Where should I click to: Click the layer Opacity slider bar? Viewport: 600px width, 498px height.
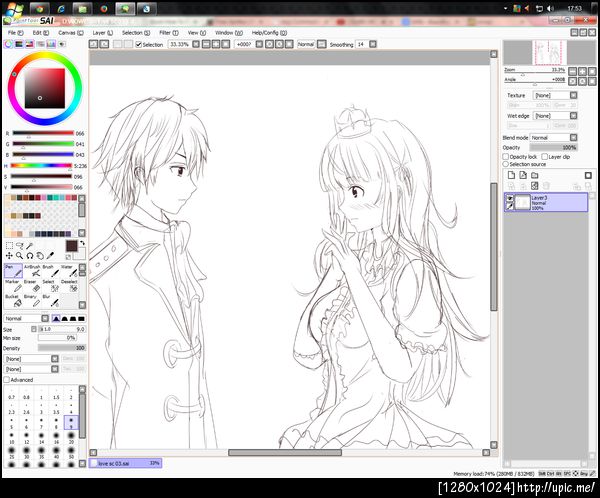pyautogui.click(x=554, y=147)
